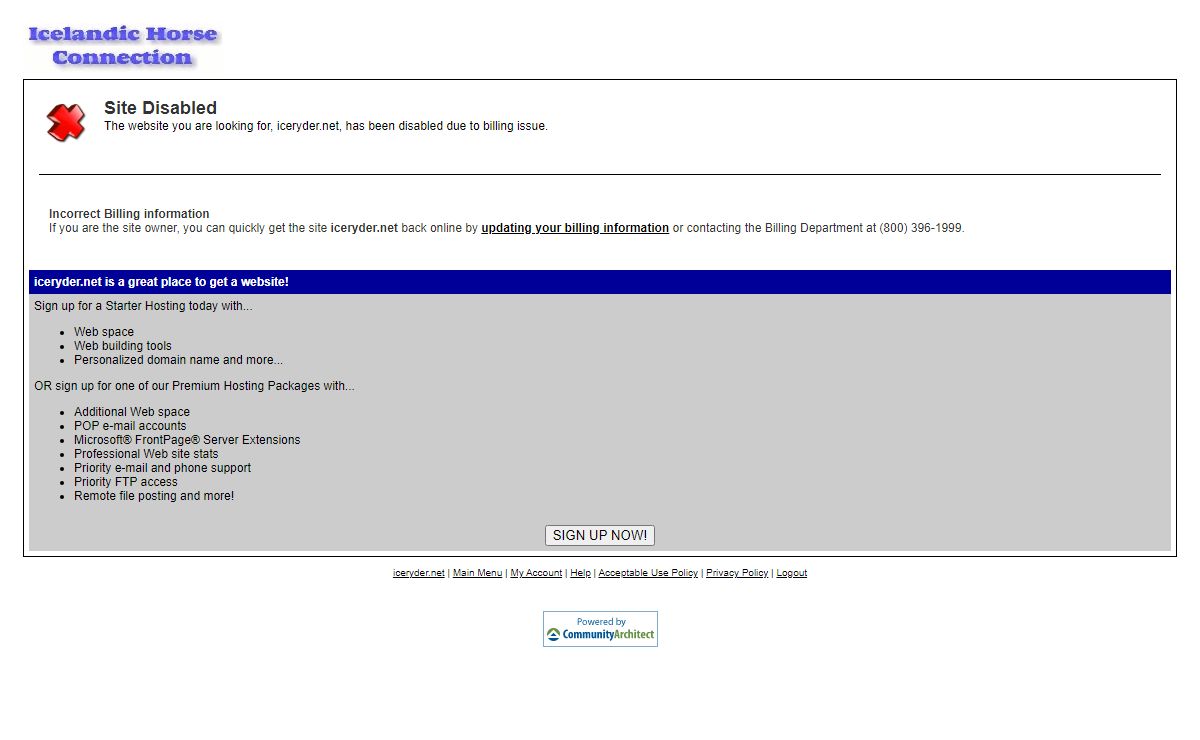Click the 'Sign up for a Starter Hosting' line
The width and height of the screenshot is (1200, 740).
(143, 306)
